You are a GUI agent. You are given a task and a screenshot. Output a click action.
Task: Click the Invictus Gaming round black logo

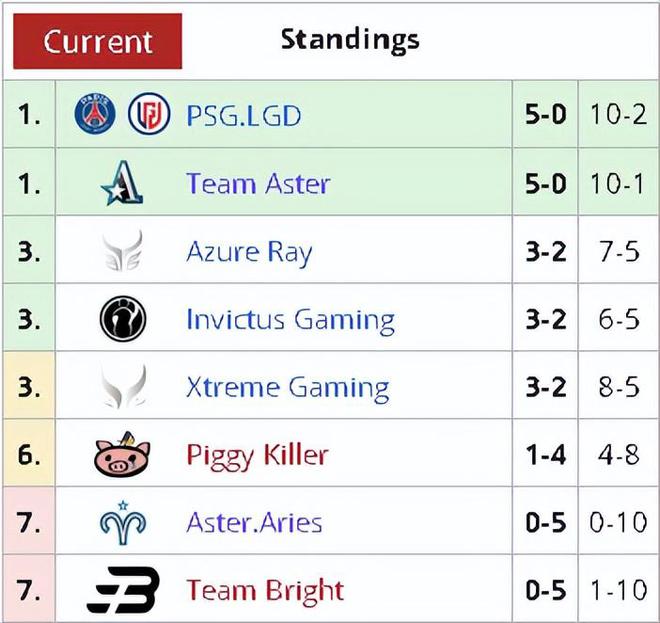(x=123, y=318)
